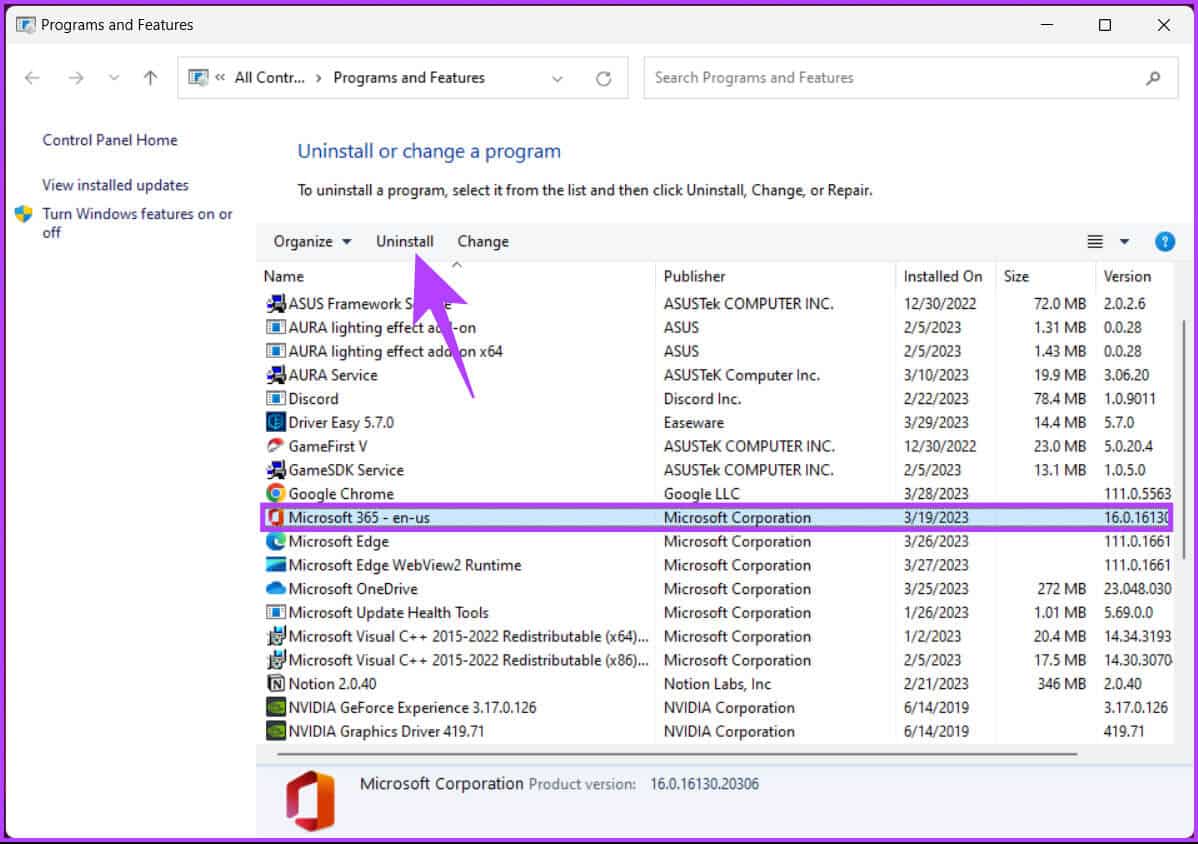Click the Uninstall toolbar button

coord(404,242)
